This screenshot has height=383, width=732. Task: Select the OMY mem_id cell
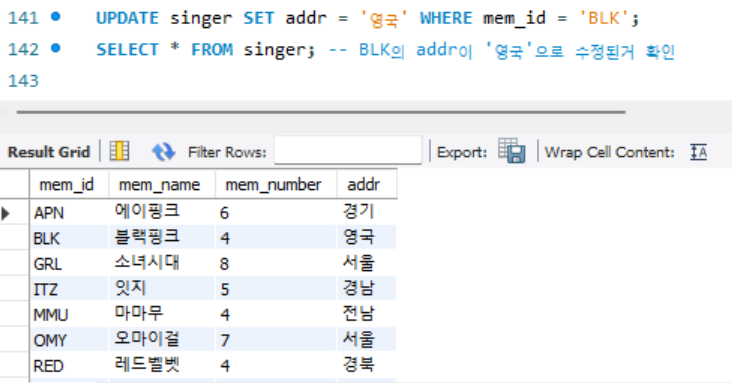tap(69, 340)
